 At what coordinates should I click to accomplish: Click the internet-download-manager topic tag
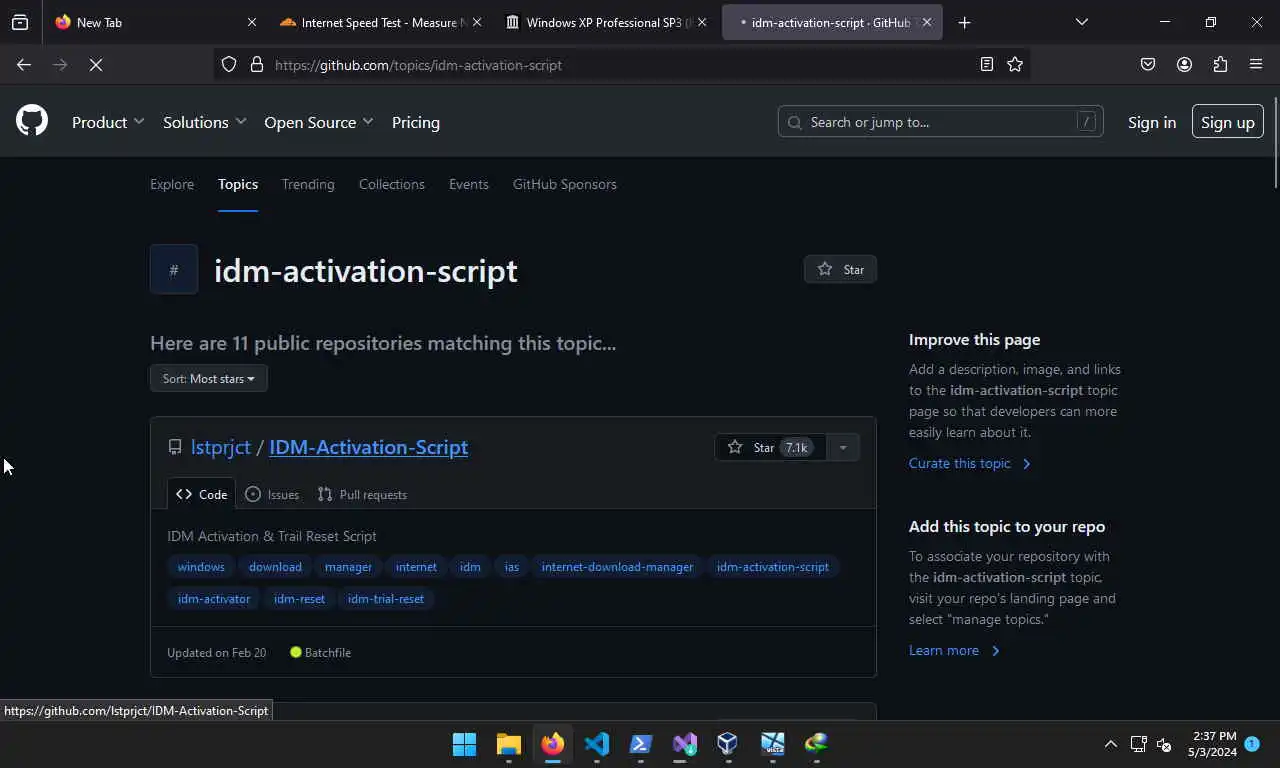pos(617,567)
